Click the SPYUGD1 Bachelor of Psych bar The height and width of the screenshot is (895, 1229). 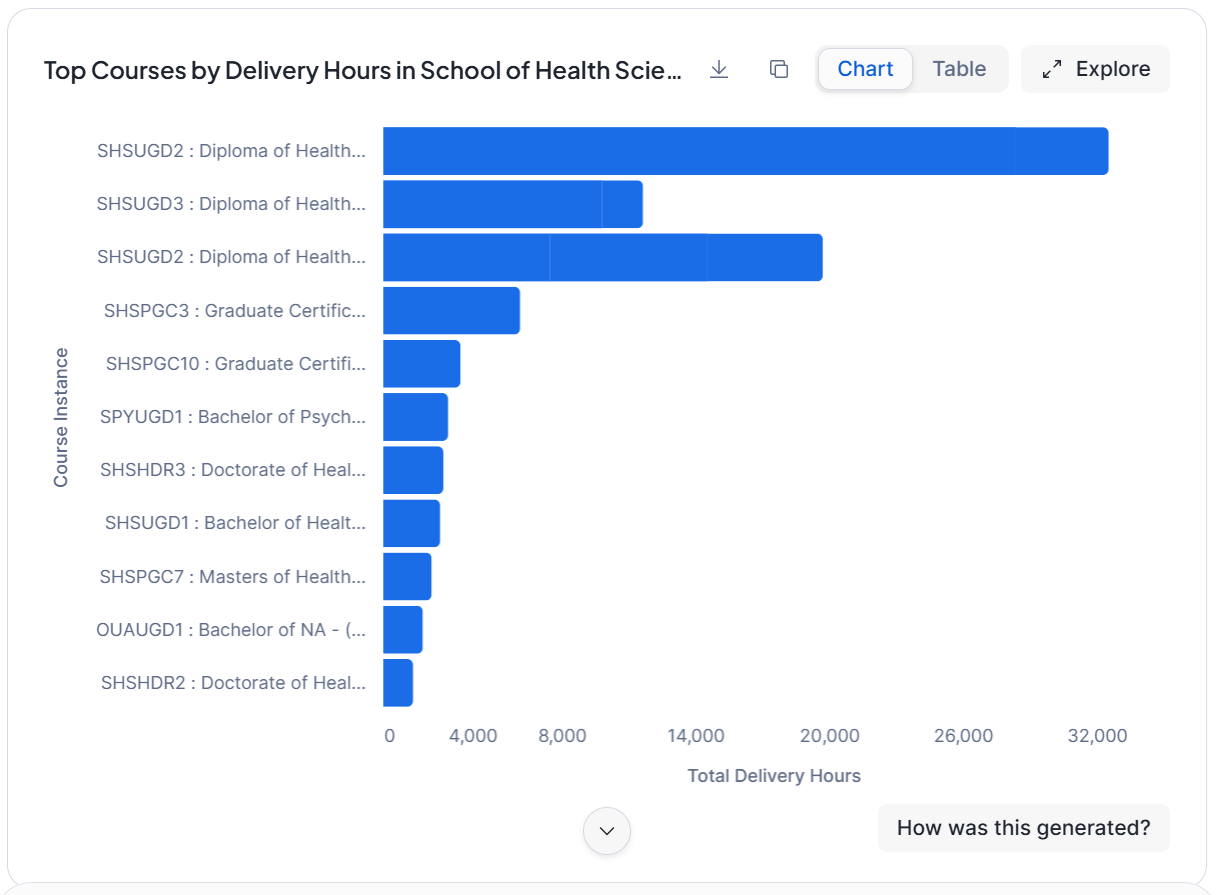(415, 417)
